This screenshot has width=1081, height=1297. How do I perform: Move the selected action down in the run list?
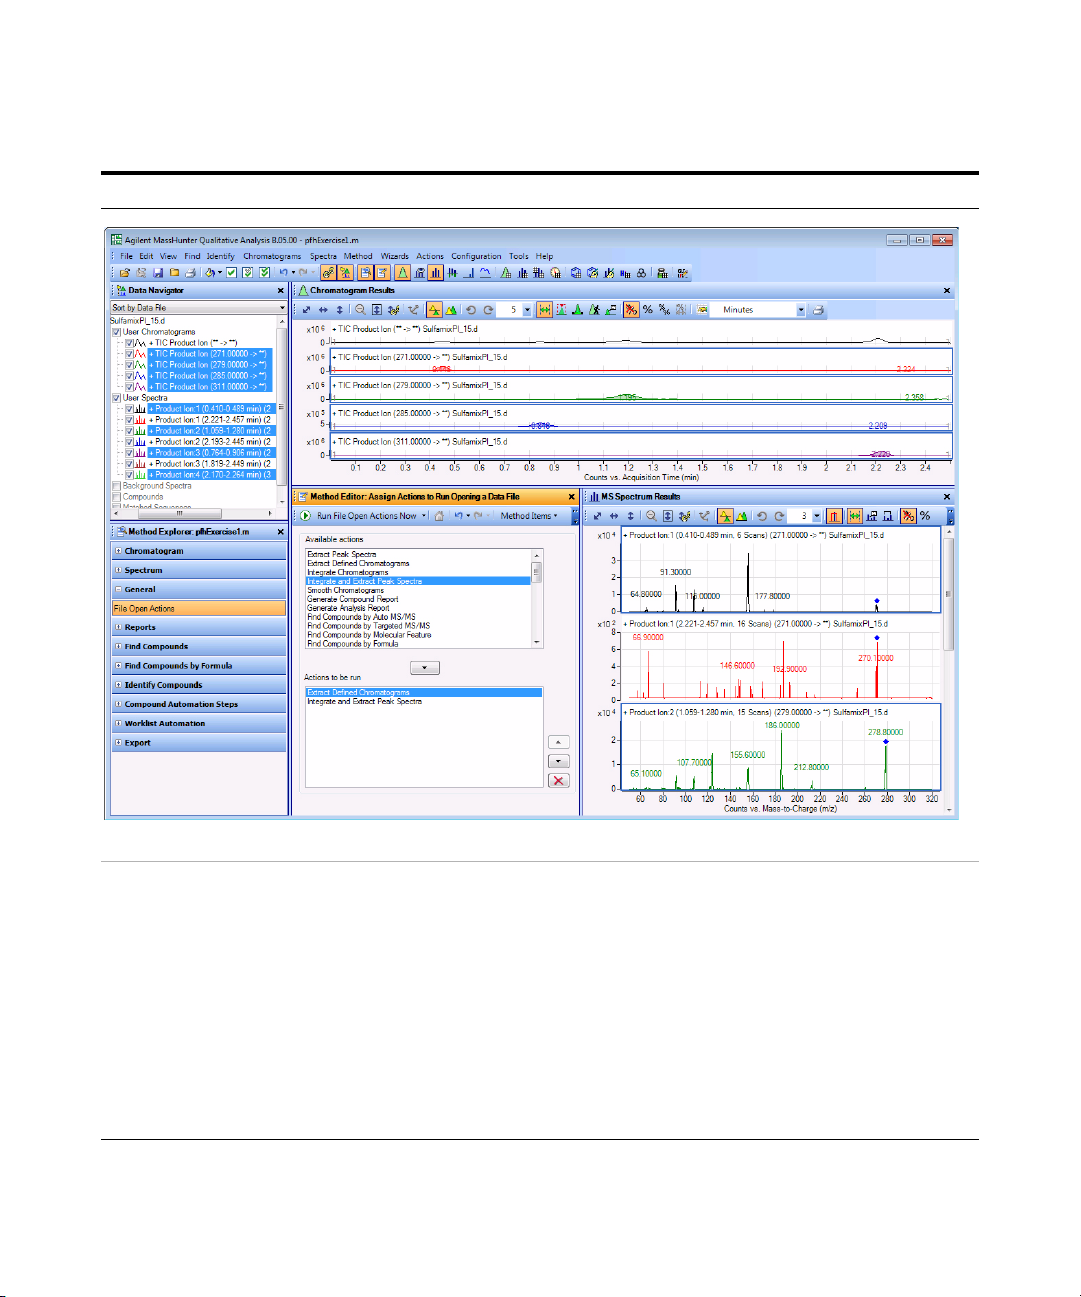(559, 761)
